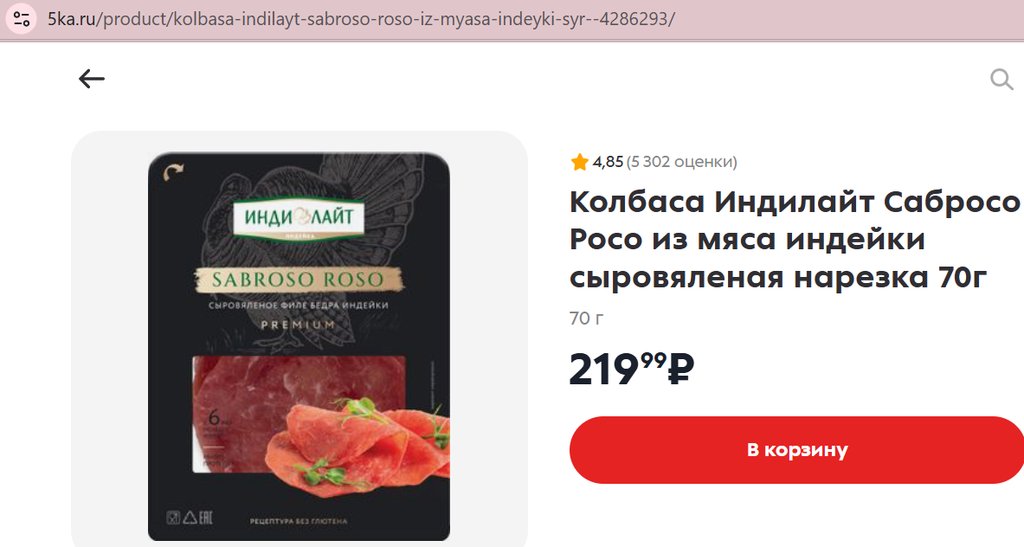
Task: Click the SABROSO ROSO label on package
Action: 299,279
